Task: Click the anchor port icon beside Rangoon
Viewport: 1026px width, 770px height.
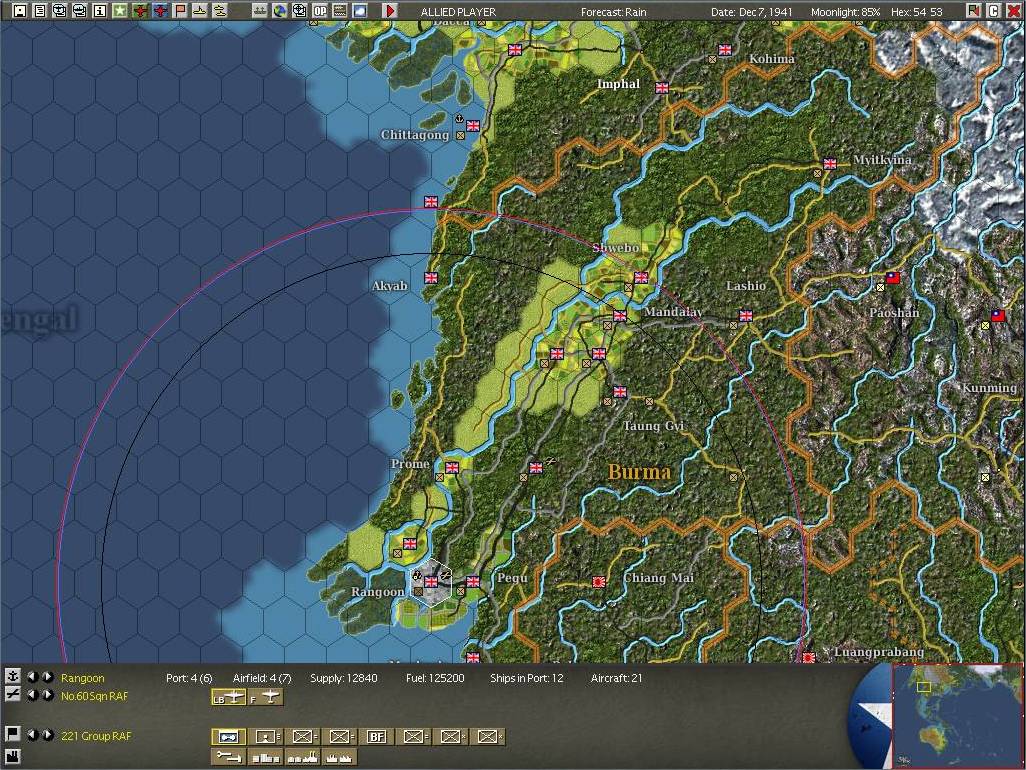Action: 12,676
